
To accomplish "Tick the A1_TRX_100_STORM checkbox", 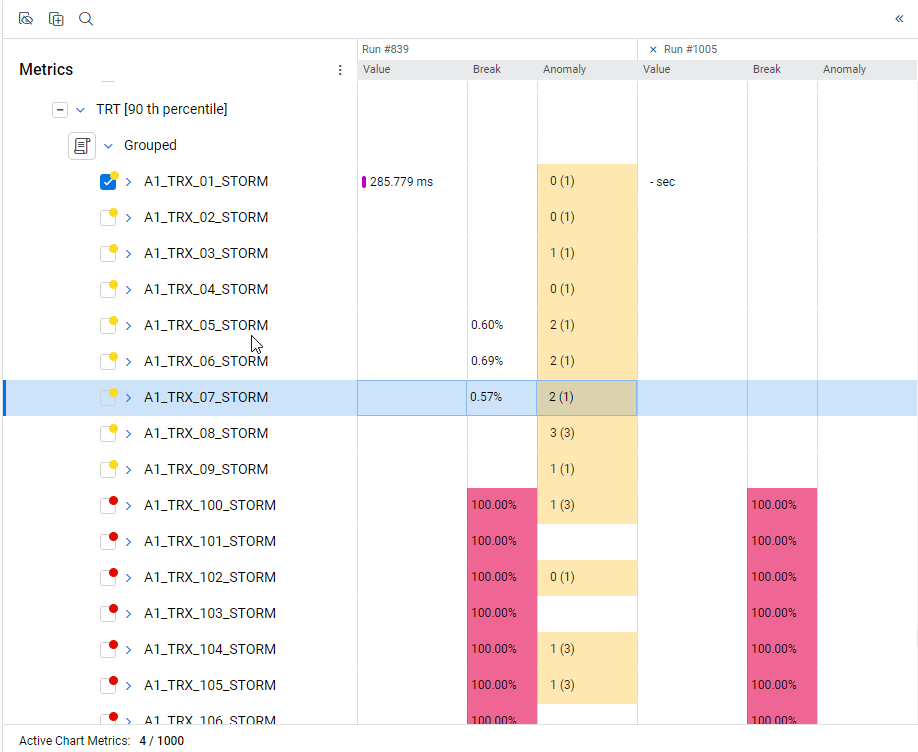I will [108, 506].
